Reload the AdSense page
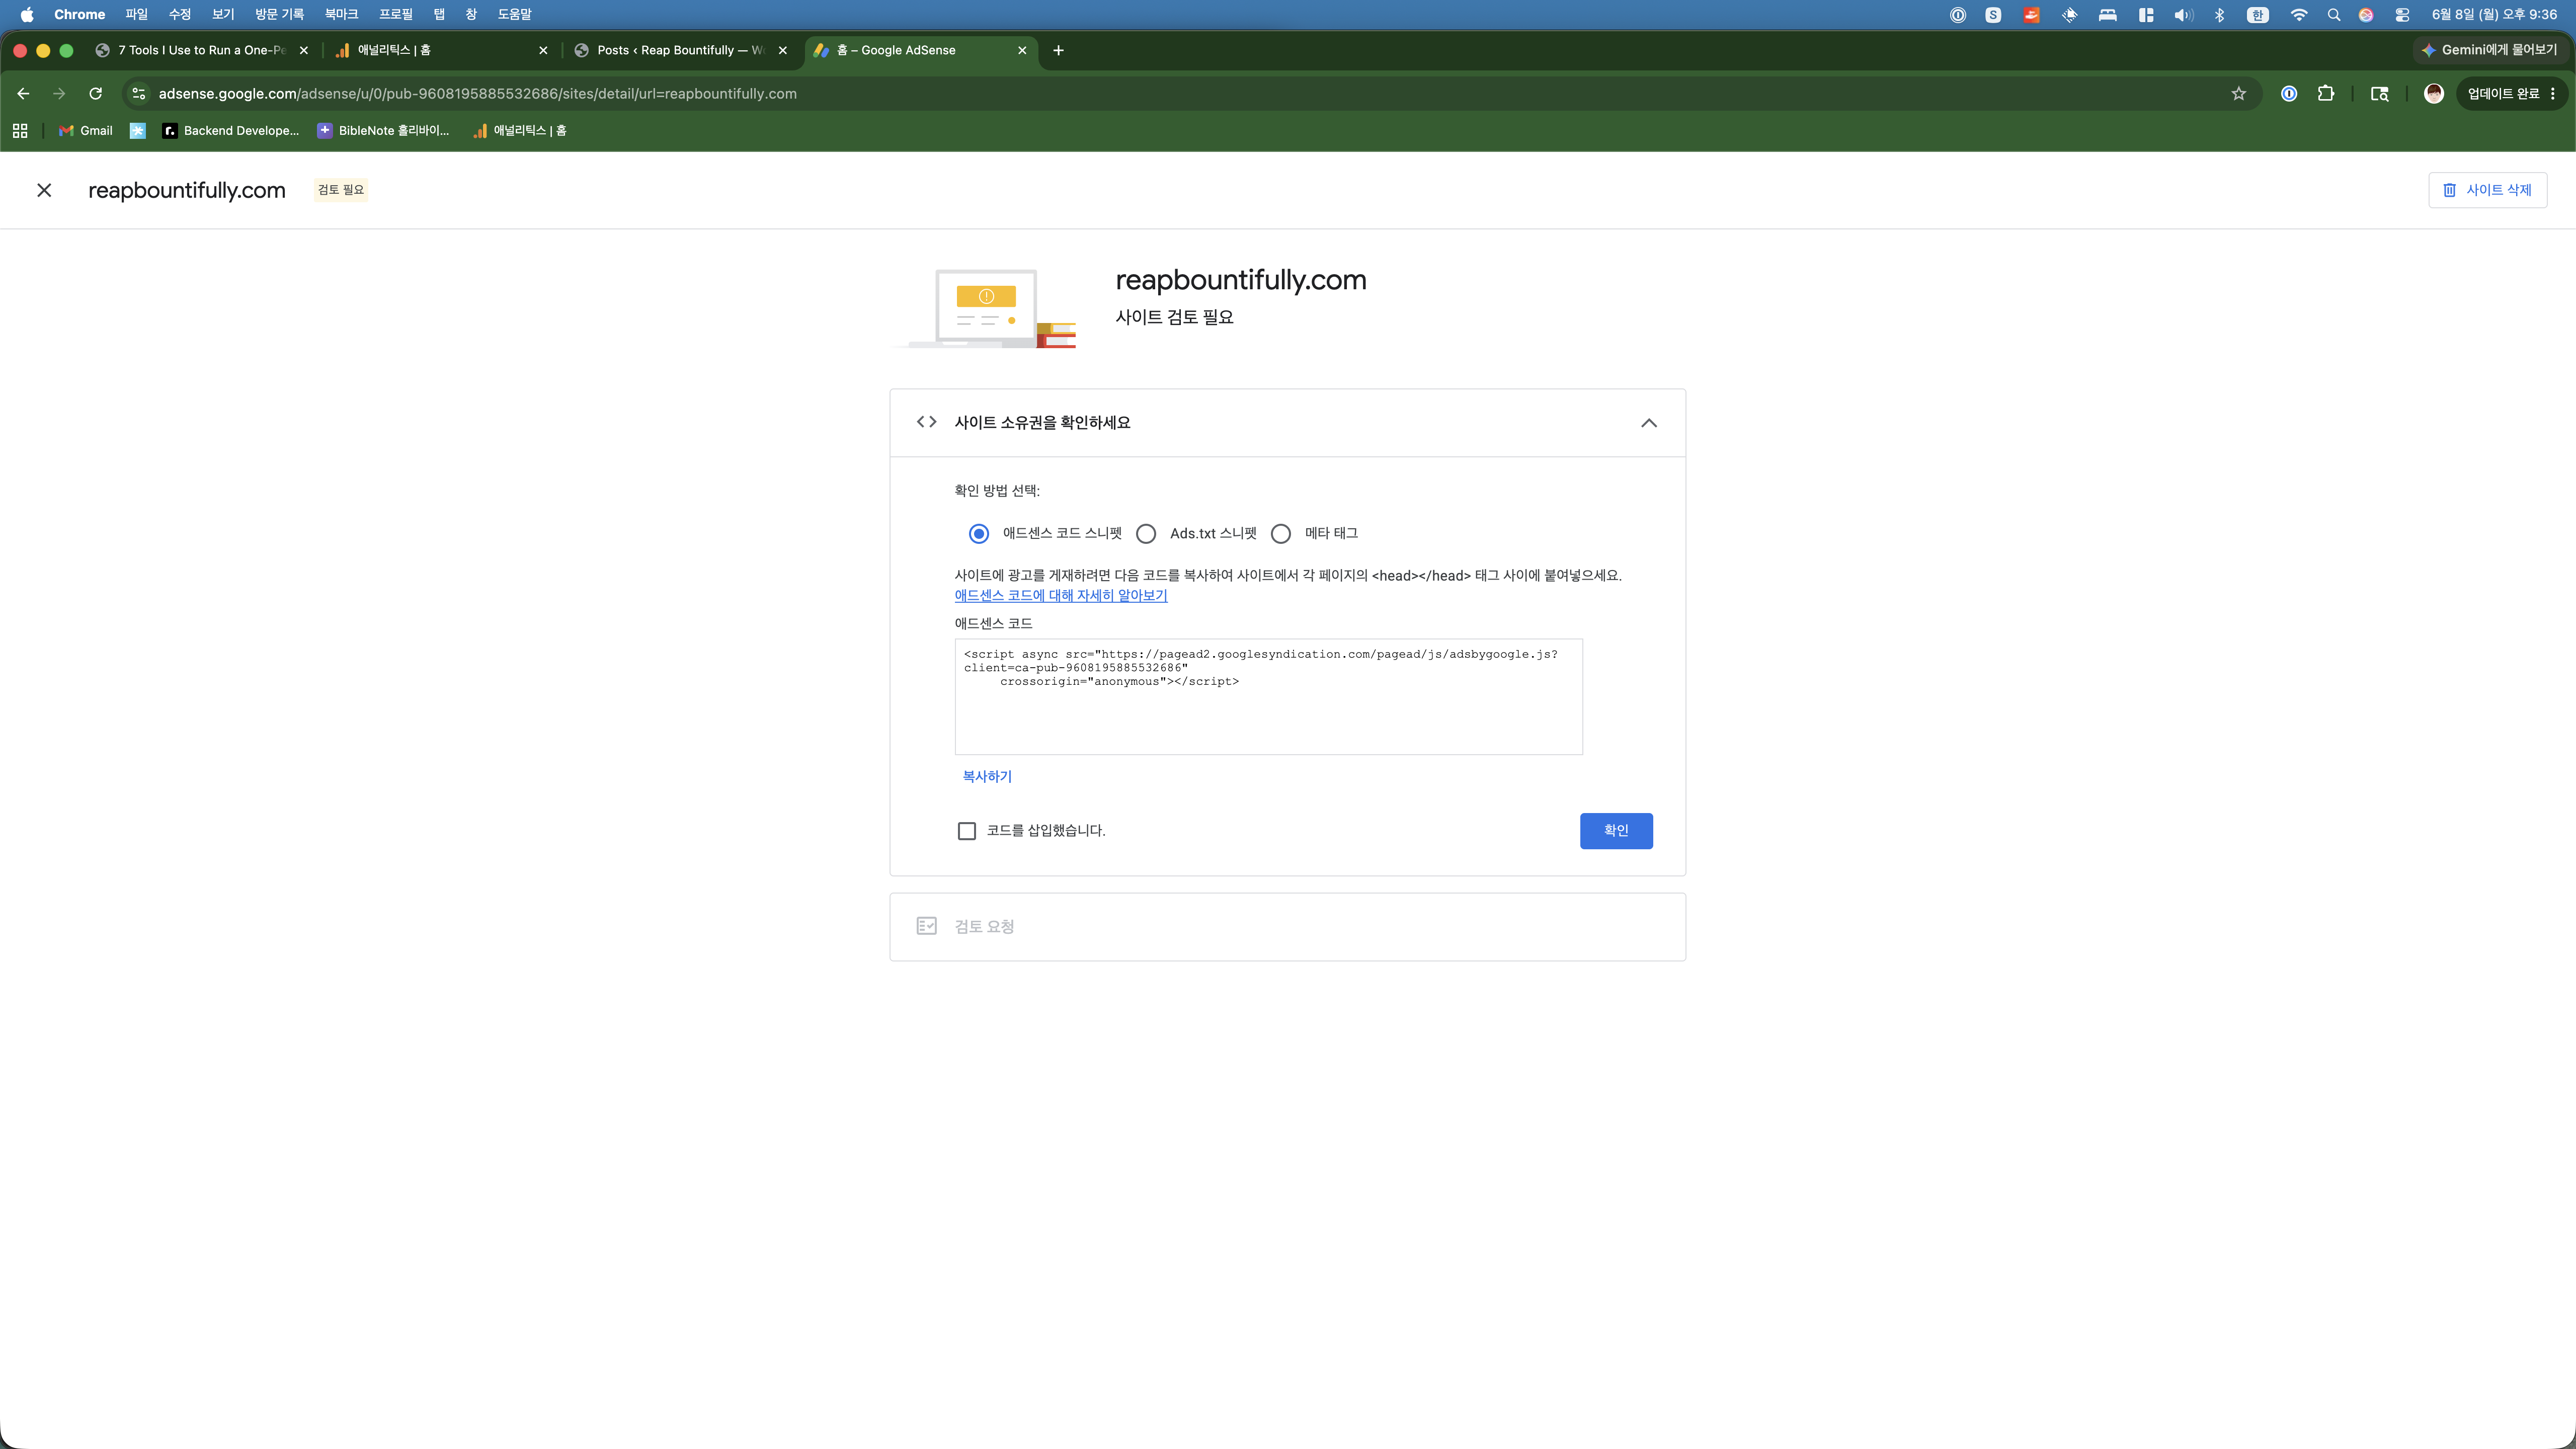The image size is (2576, 1449). coord(96,94)
